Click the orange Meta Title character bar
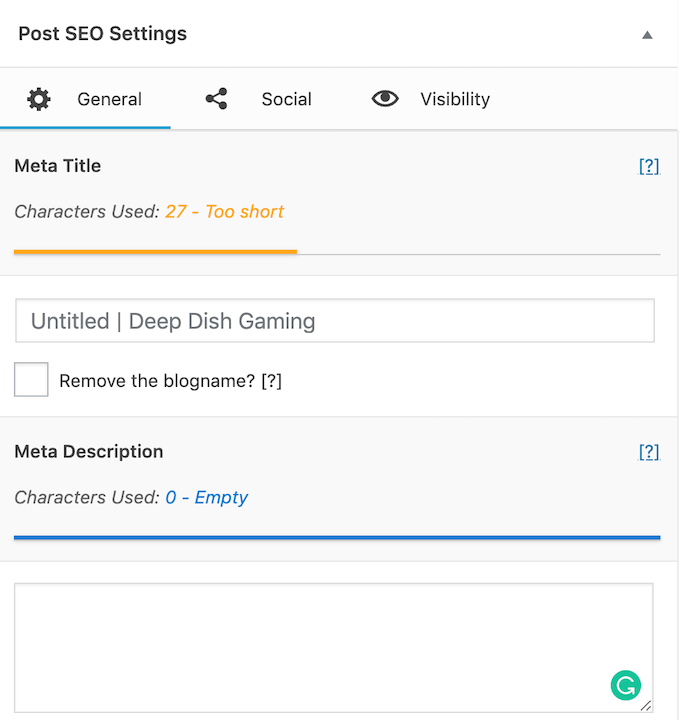 (x=155, y=251)
